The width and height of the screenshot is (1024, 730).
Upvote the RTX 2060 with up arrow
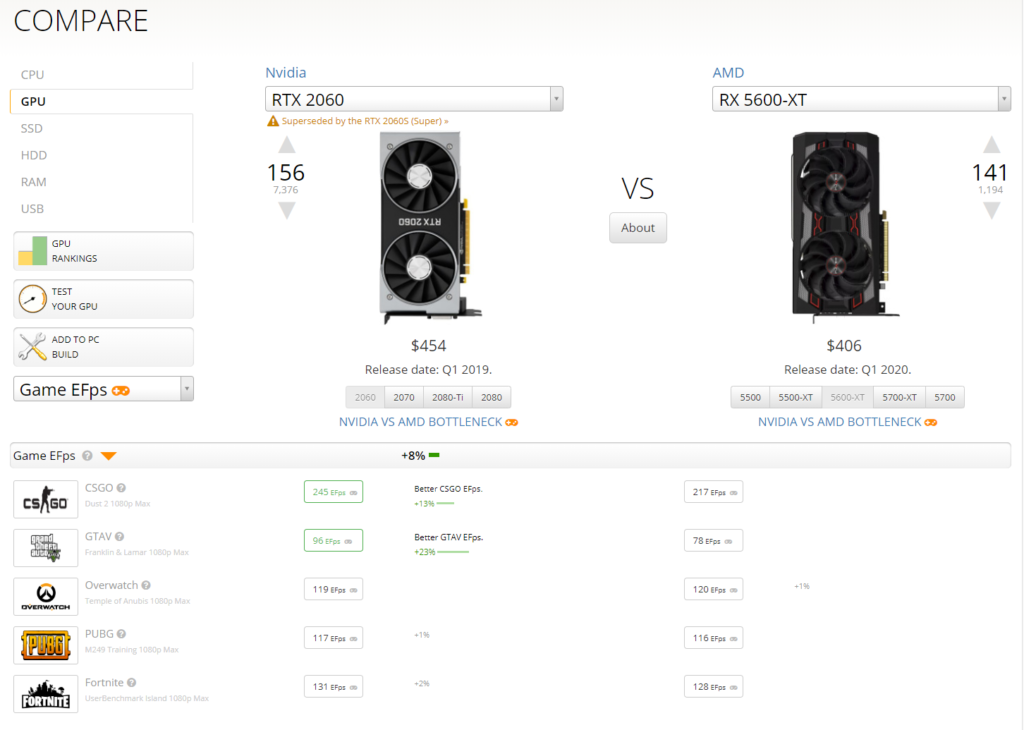click(287, 145)
